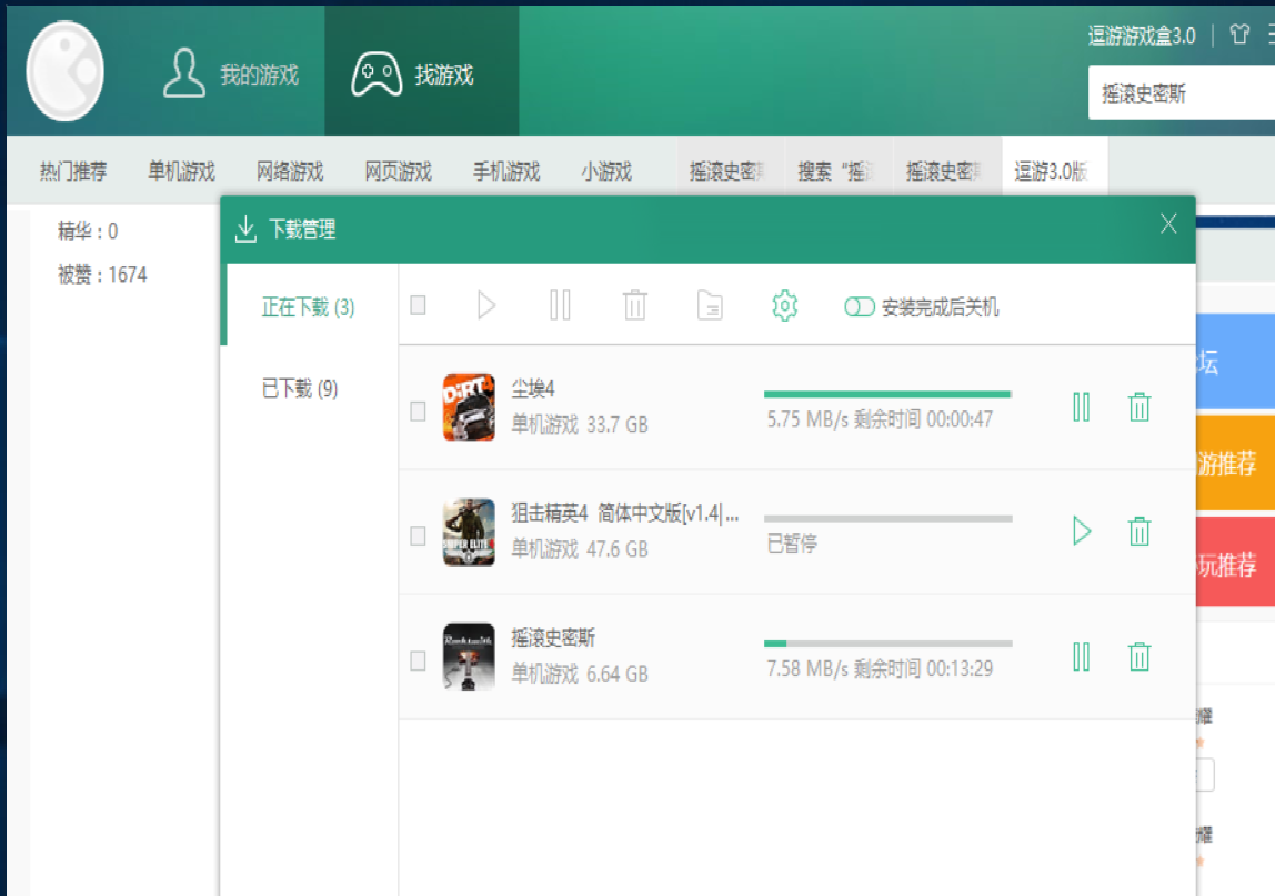
Task: Click the delete-selected trash icon in toolbar
Action: tap(634, 305)
